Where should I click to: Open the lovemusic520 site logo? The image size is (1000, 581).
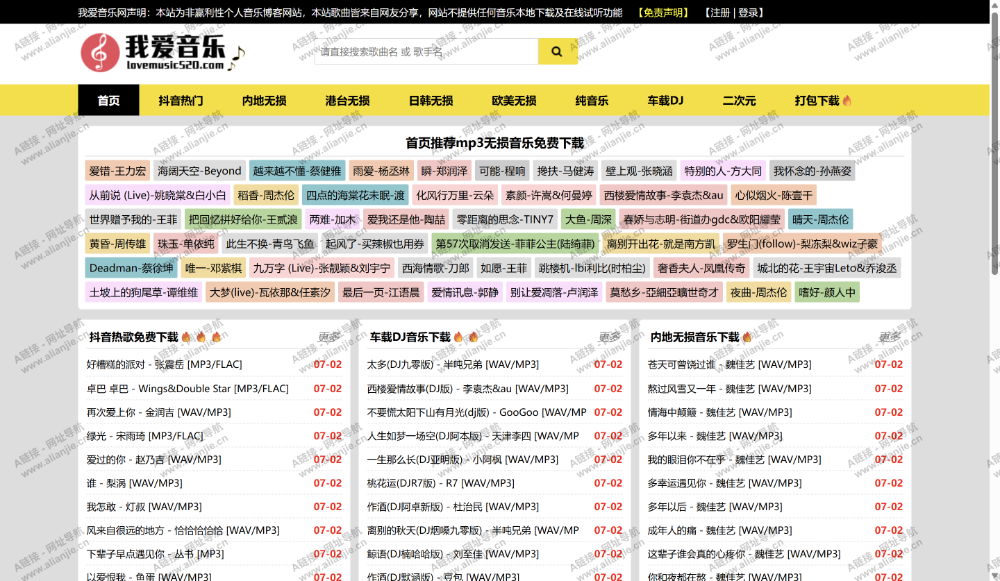(x=163, y=52)
